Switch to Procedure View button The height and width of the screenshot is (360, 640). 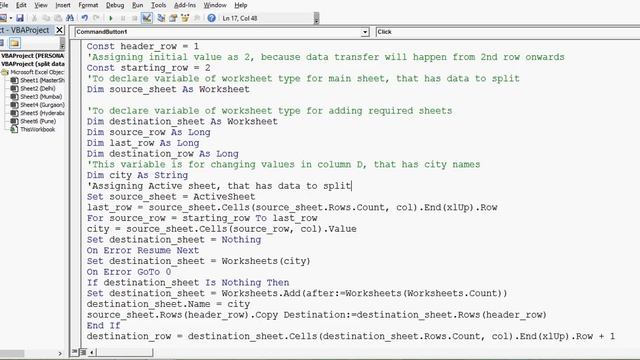[x=75, y=351]
